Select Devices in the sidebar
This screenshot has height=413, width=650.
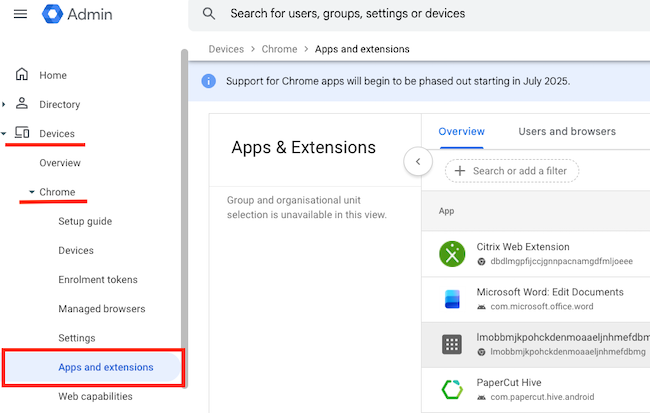coord(57,134)
